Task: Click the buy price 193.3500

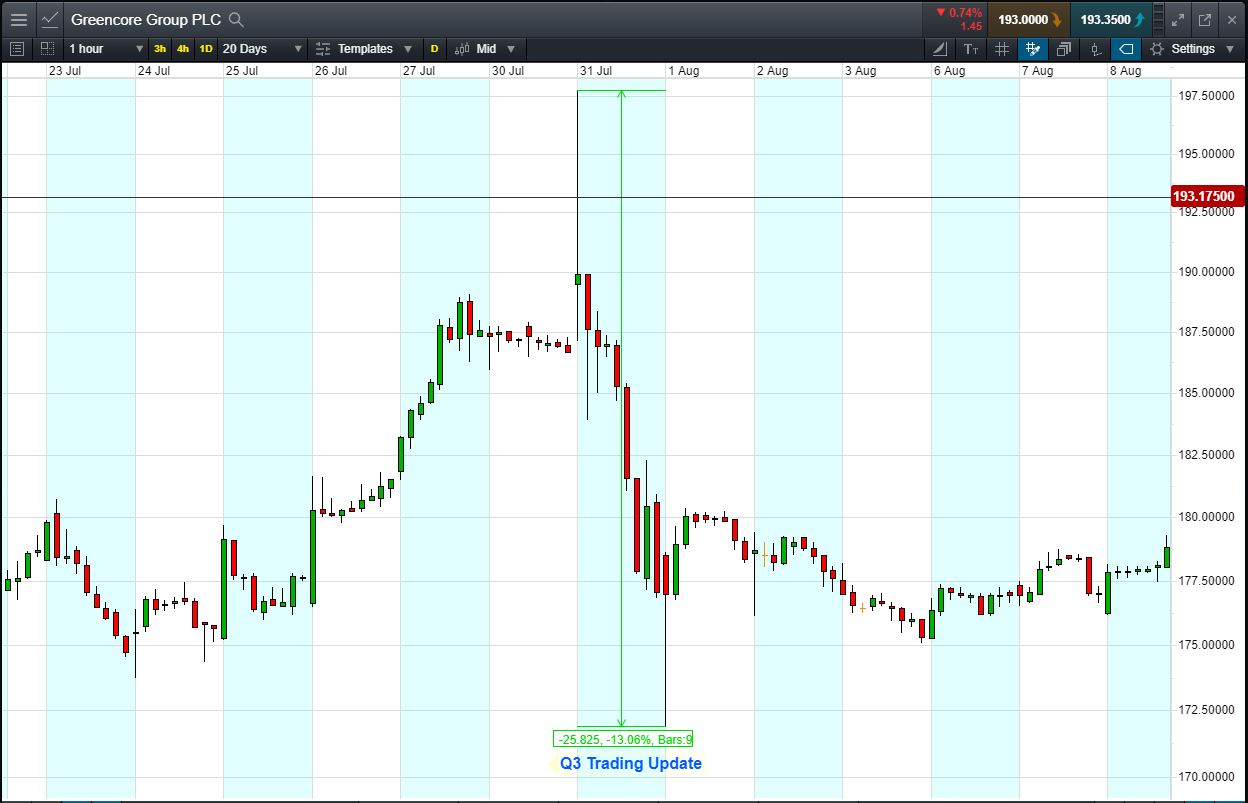Action: [x=1111, y=19]
